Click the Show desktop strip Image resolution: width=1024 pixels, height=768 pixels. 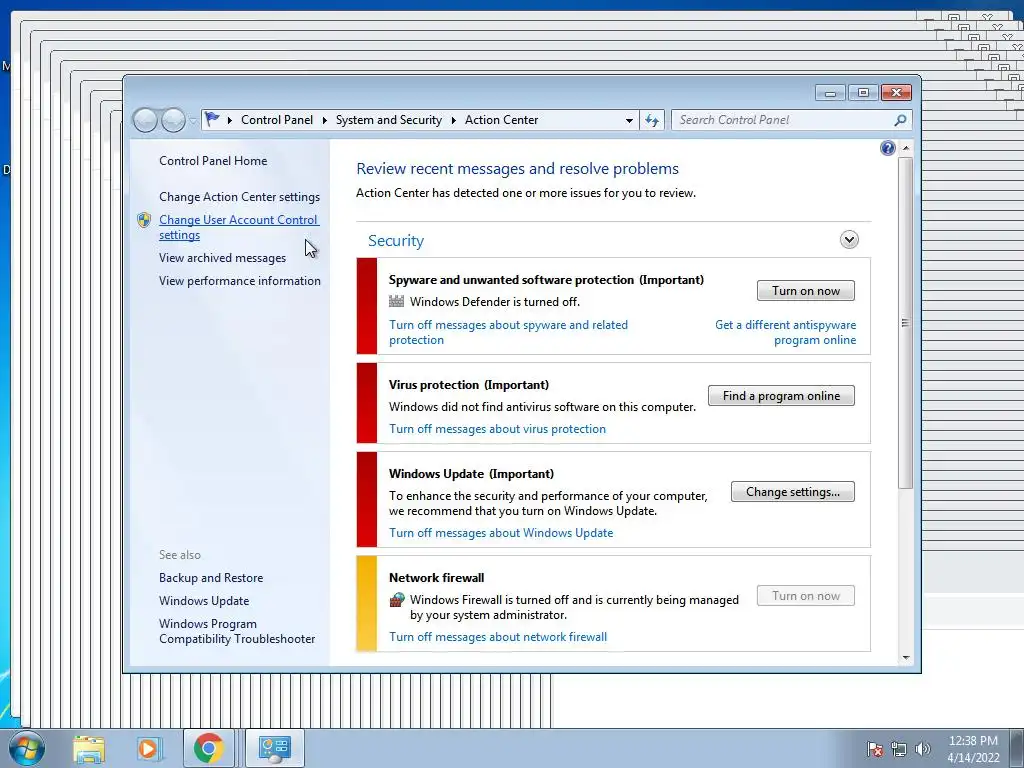click(x=1018, y=748)
